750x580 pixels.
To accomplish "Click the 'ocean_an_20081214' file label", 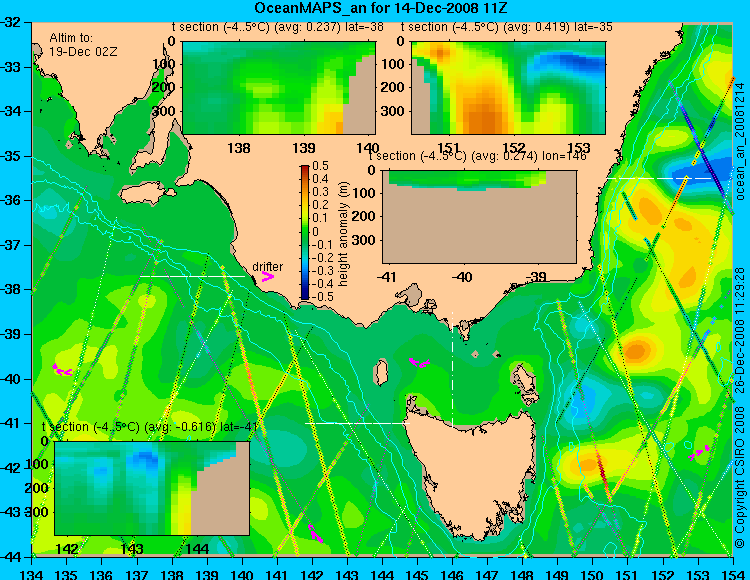I will click(740, 142).
